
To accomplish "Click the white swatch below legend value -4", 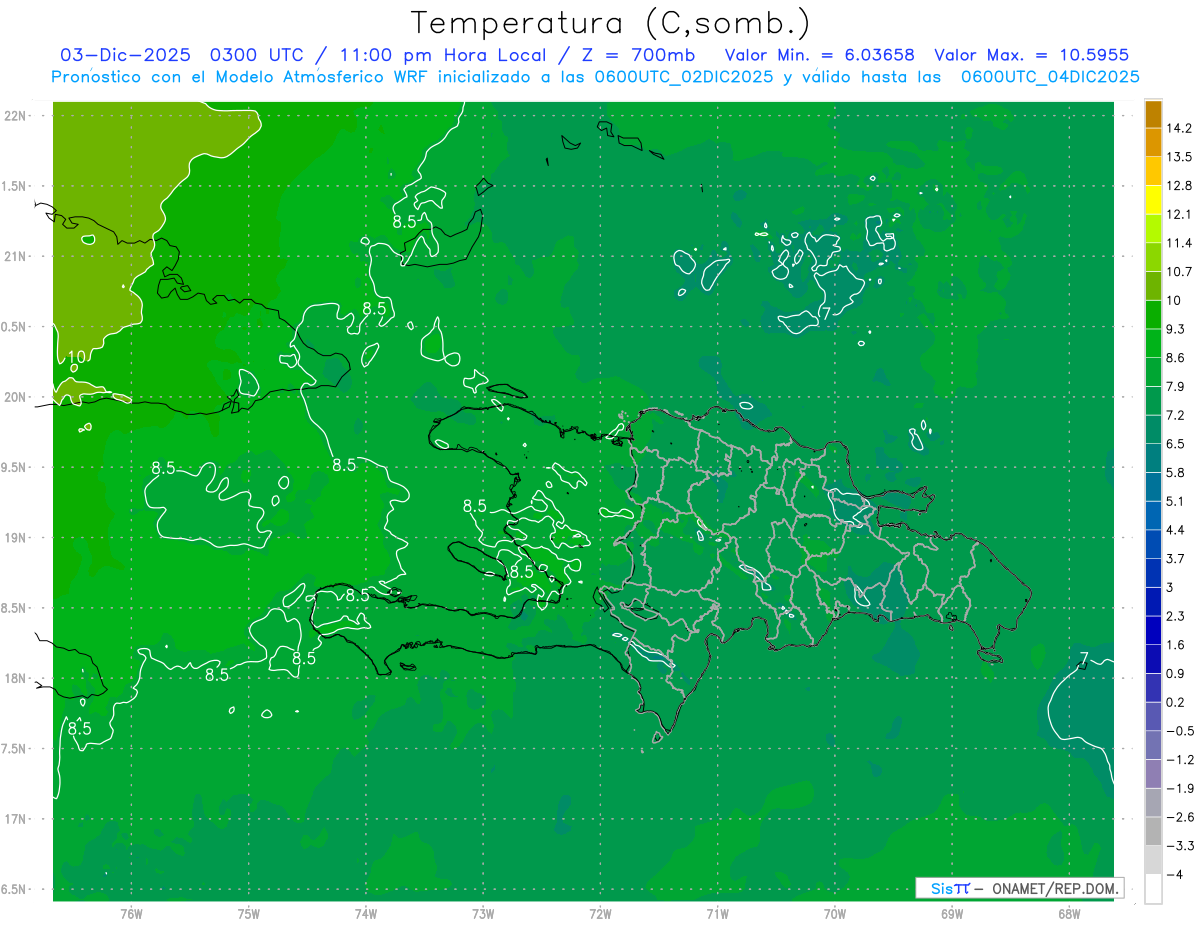I will (x=1153, y=889).
